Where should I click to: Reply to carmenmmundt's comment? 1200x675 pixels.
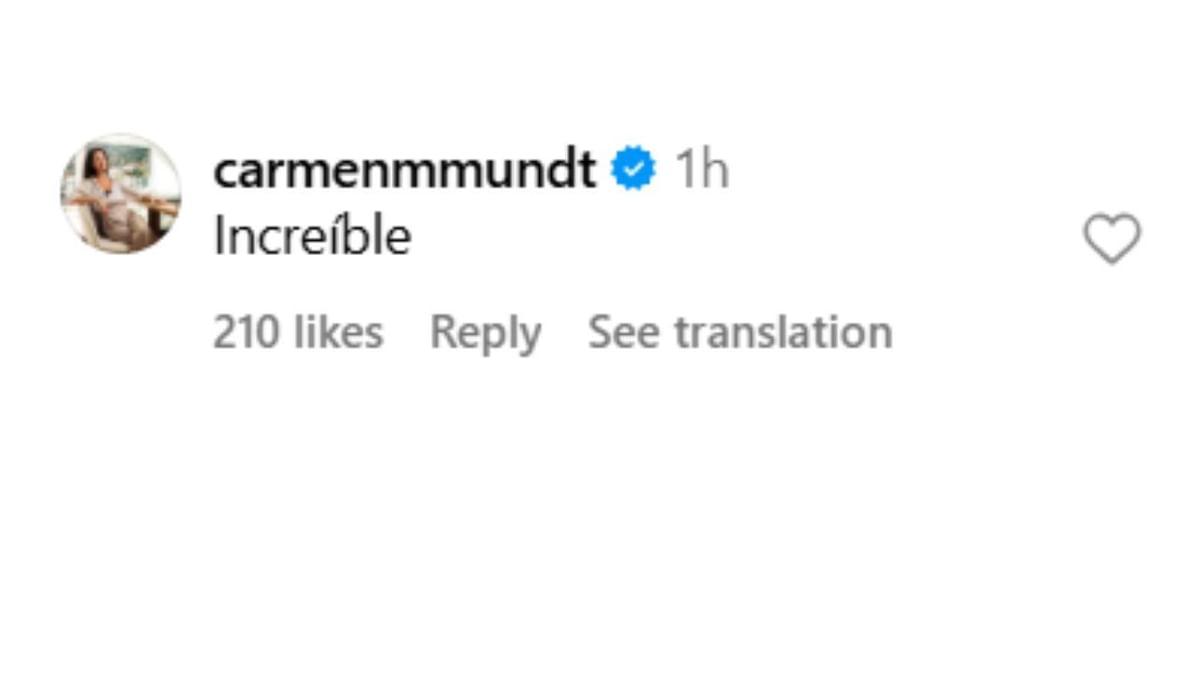[485, 332]
